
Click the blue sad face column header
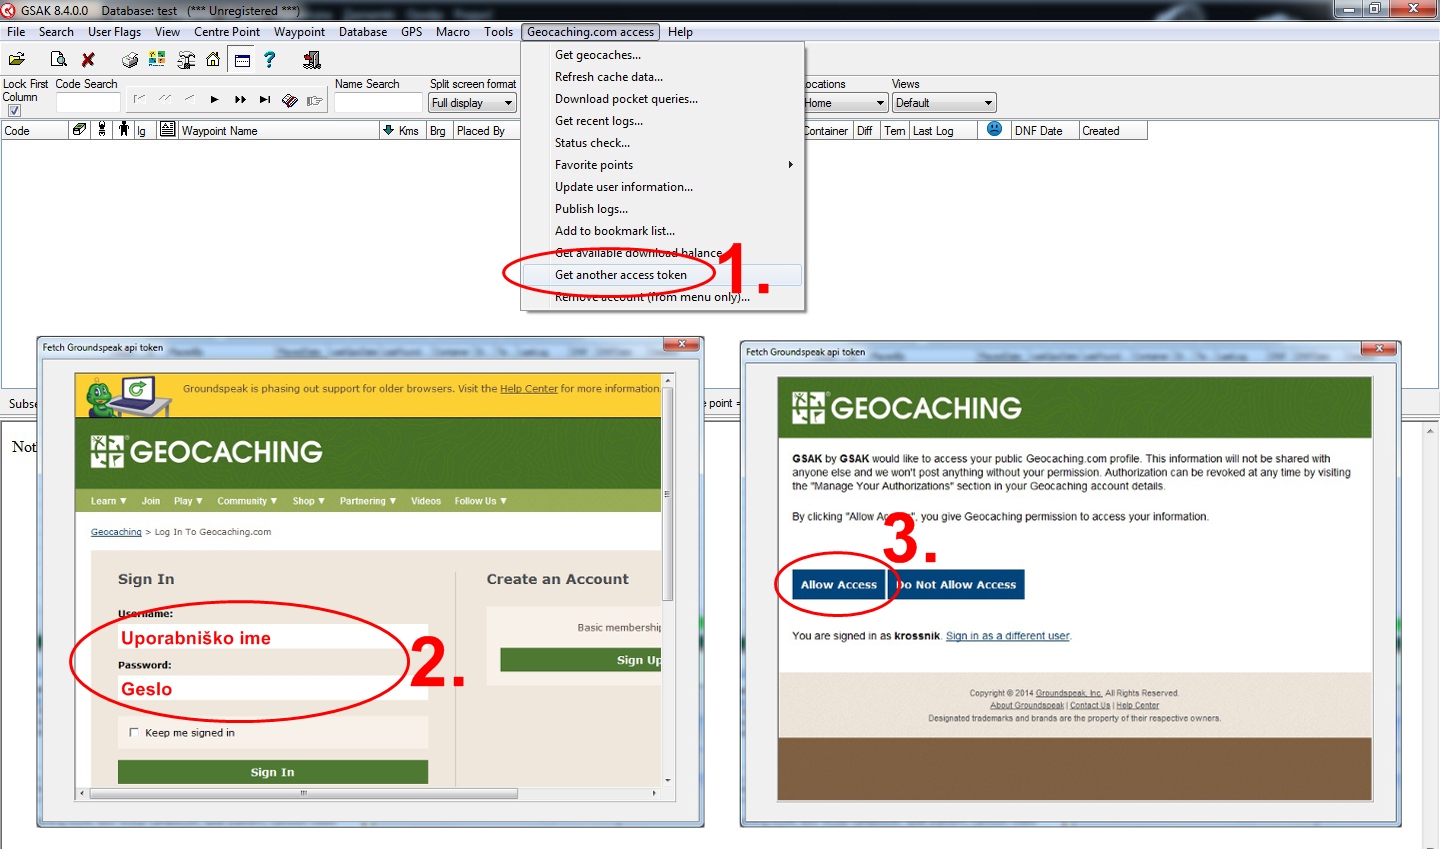point(994,129)
